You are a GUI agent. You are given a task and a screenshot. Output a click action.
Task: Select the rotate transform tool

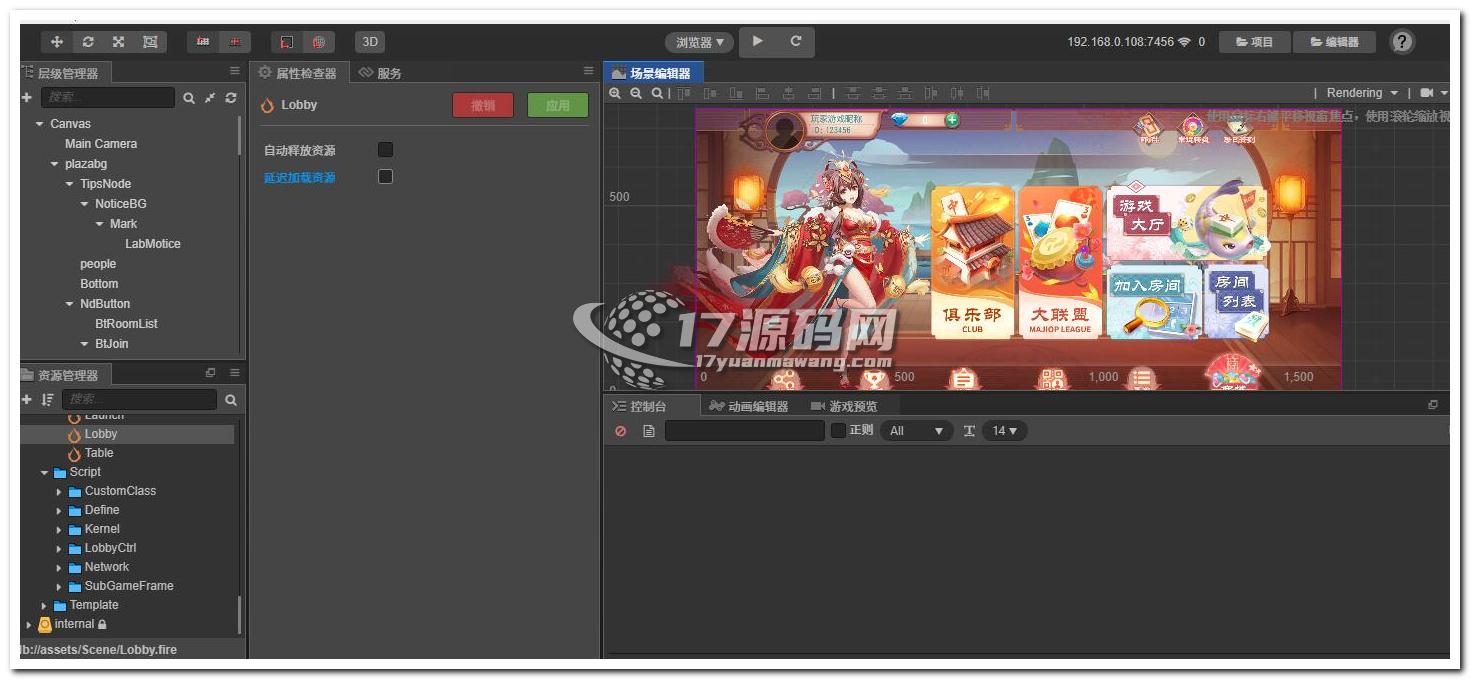[88, 42]
